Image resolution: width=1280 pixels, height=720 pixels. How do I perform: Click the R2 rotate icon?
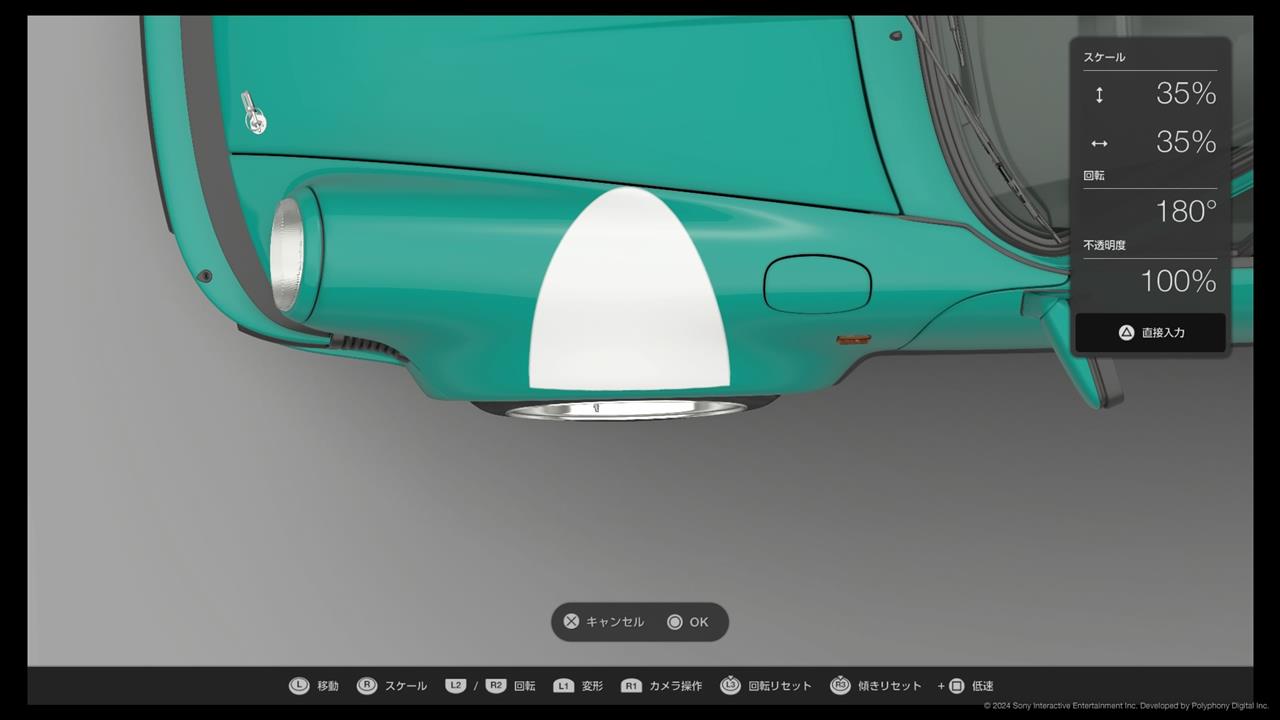tap(496, 686)
